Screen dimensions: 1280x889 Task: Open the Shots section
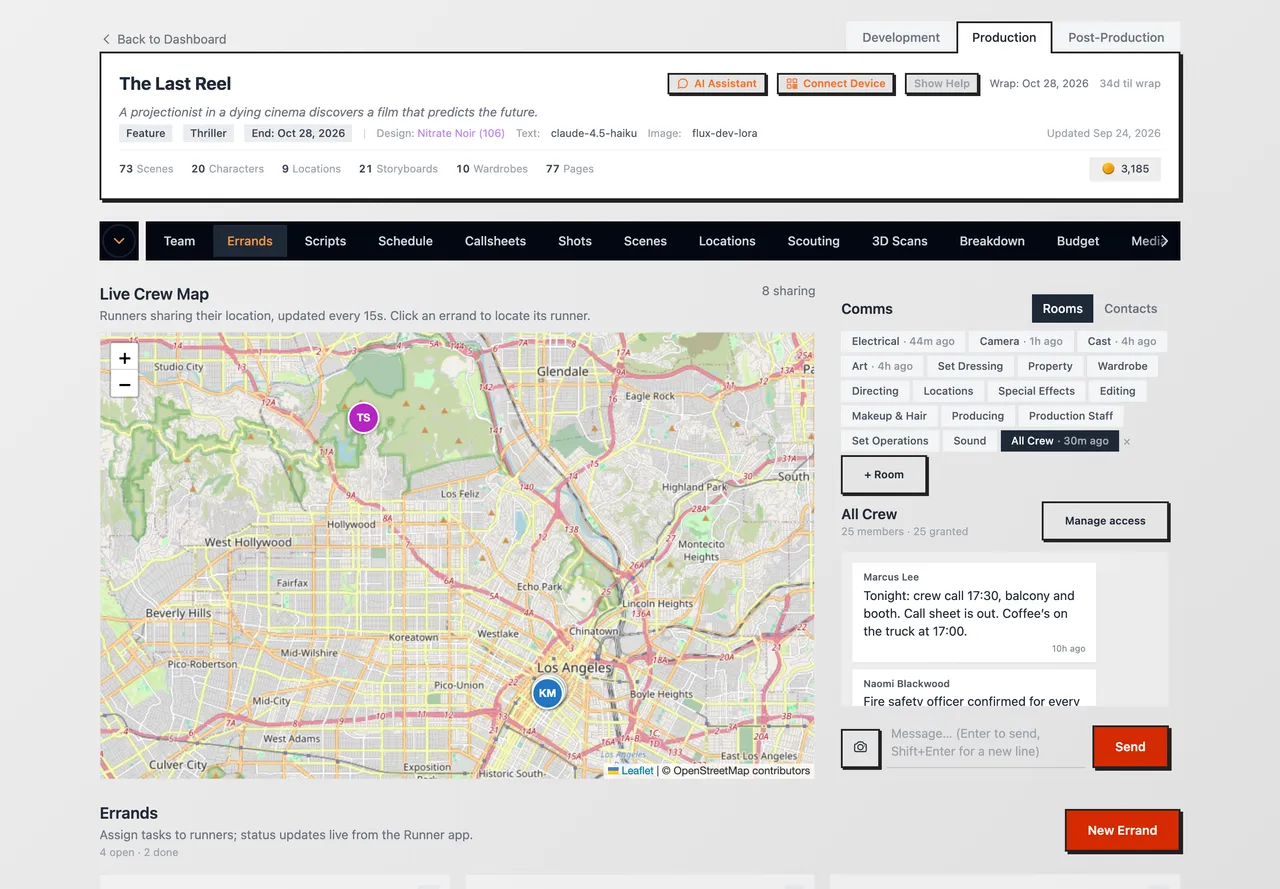pos(575,241)
